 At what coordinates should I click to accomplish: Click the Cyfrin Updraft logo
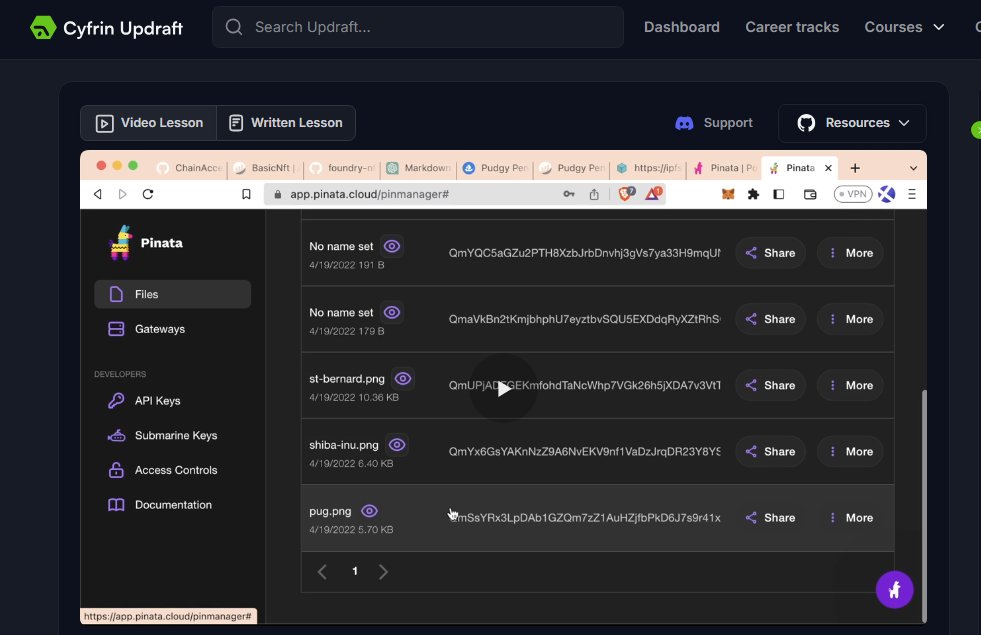[x=106, y=28]
